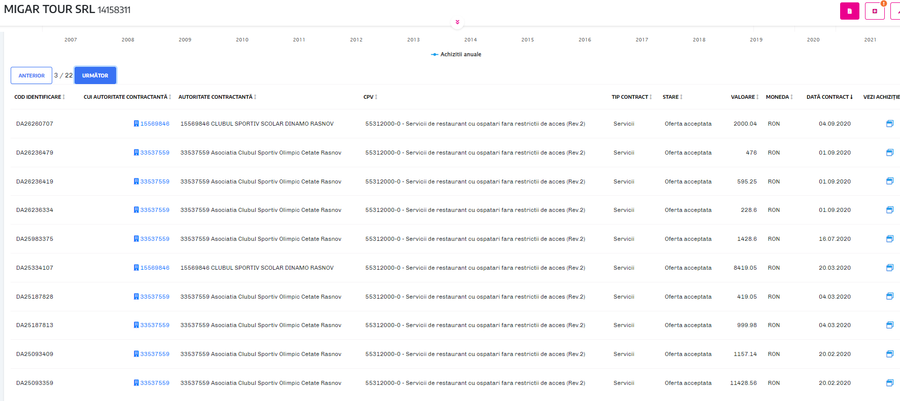The height and width of the screenshot is (401, 900).
Task: Go to next page with URMĂTOR
Action: [95, 75]
